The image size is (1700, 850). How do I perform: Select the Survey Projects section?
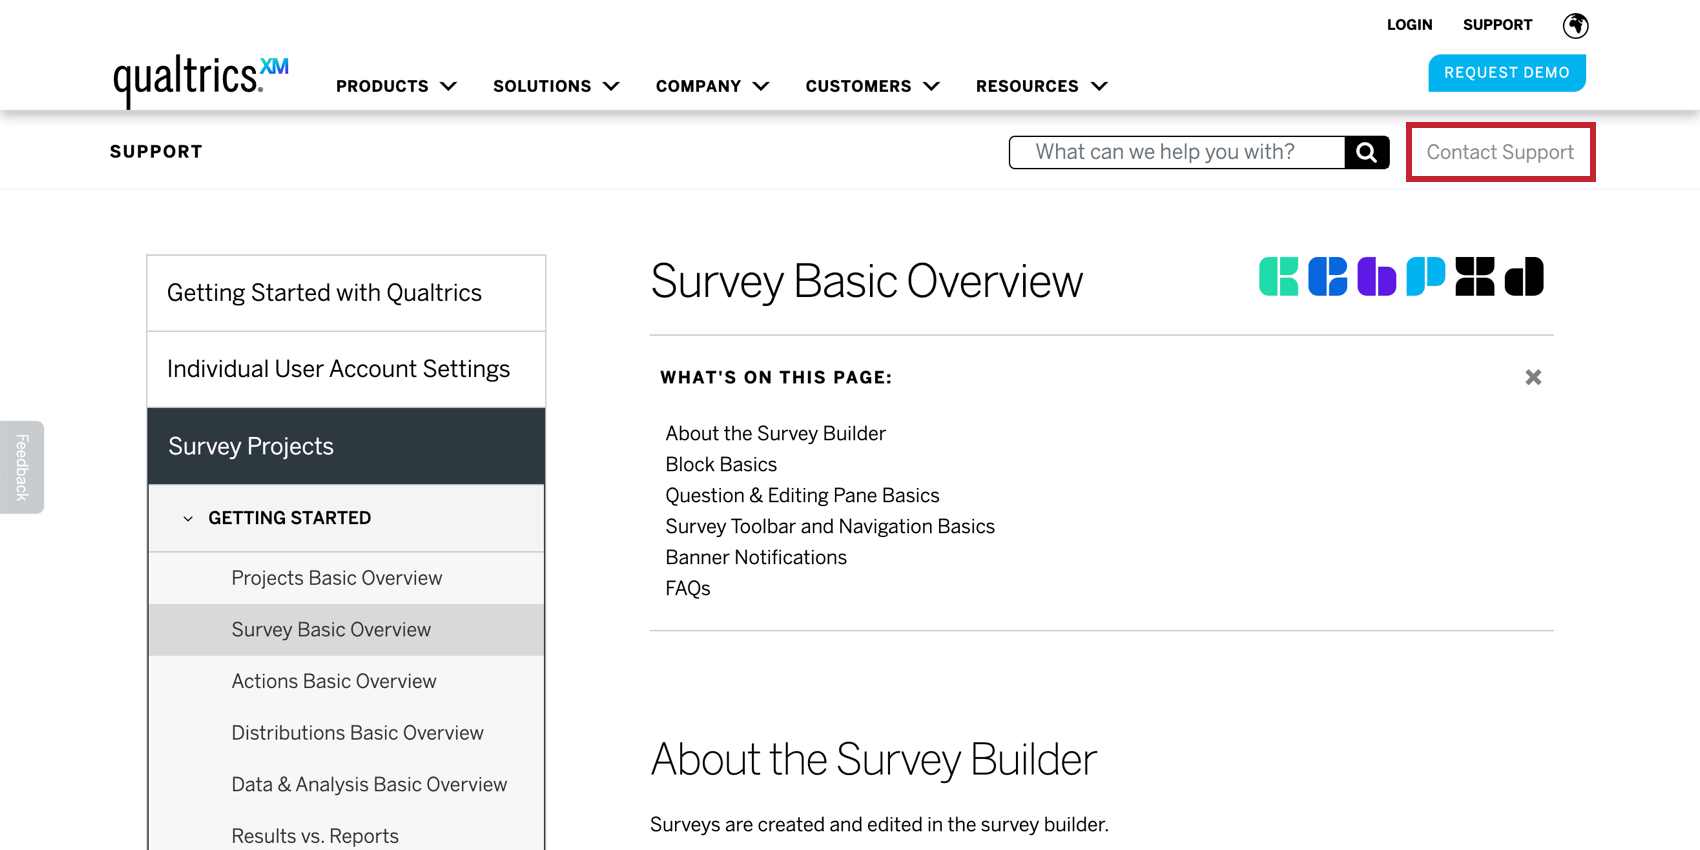(346, 446)
